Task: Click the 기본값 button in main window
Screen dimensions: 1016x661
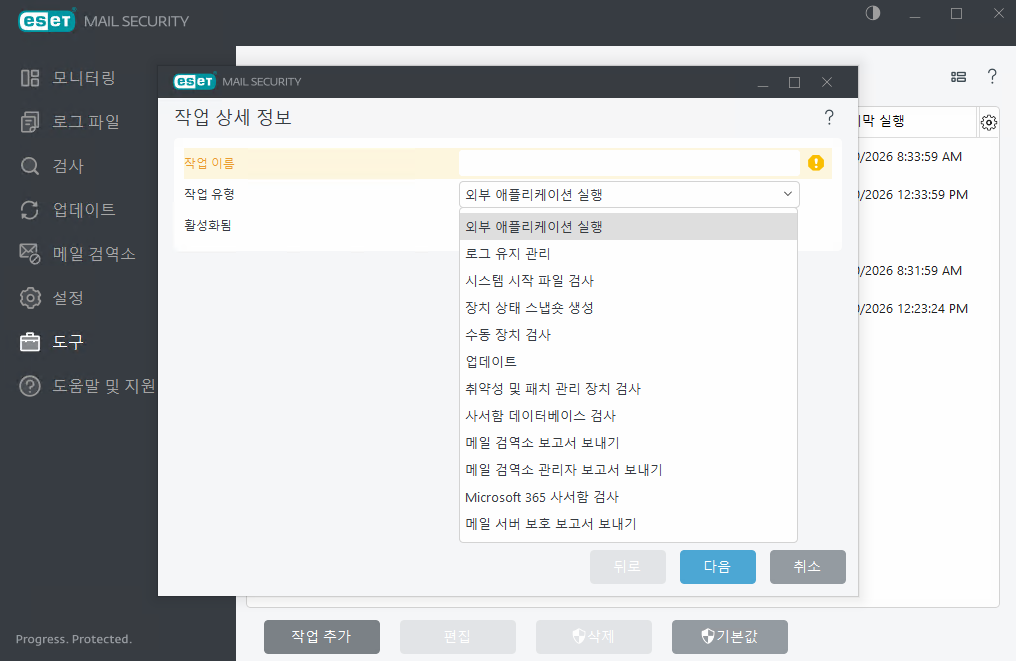Action: click(730, 637)
